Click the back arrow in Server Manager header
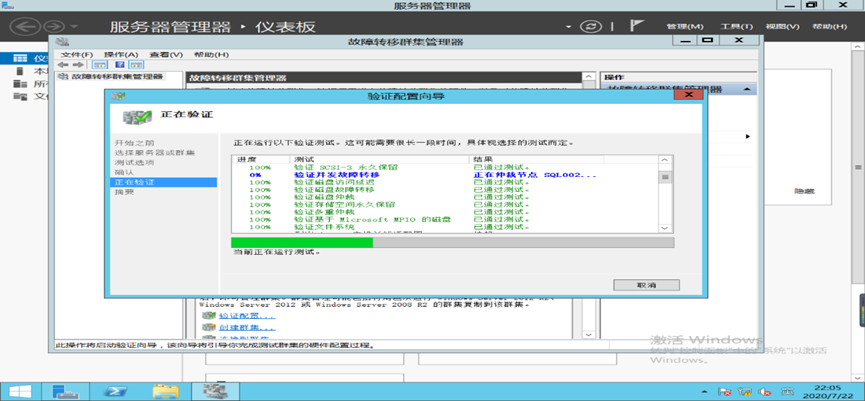The image size is (865, 401). pos(26,26)
